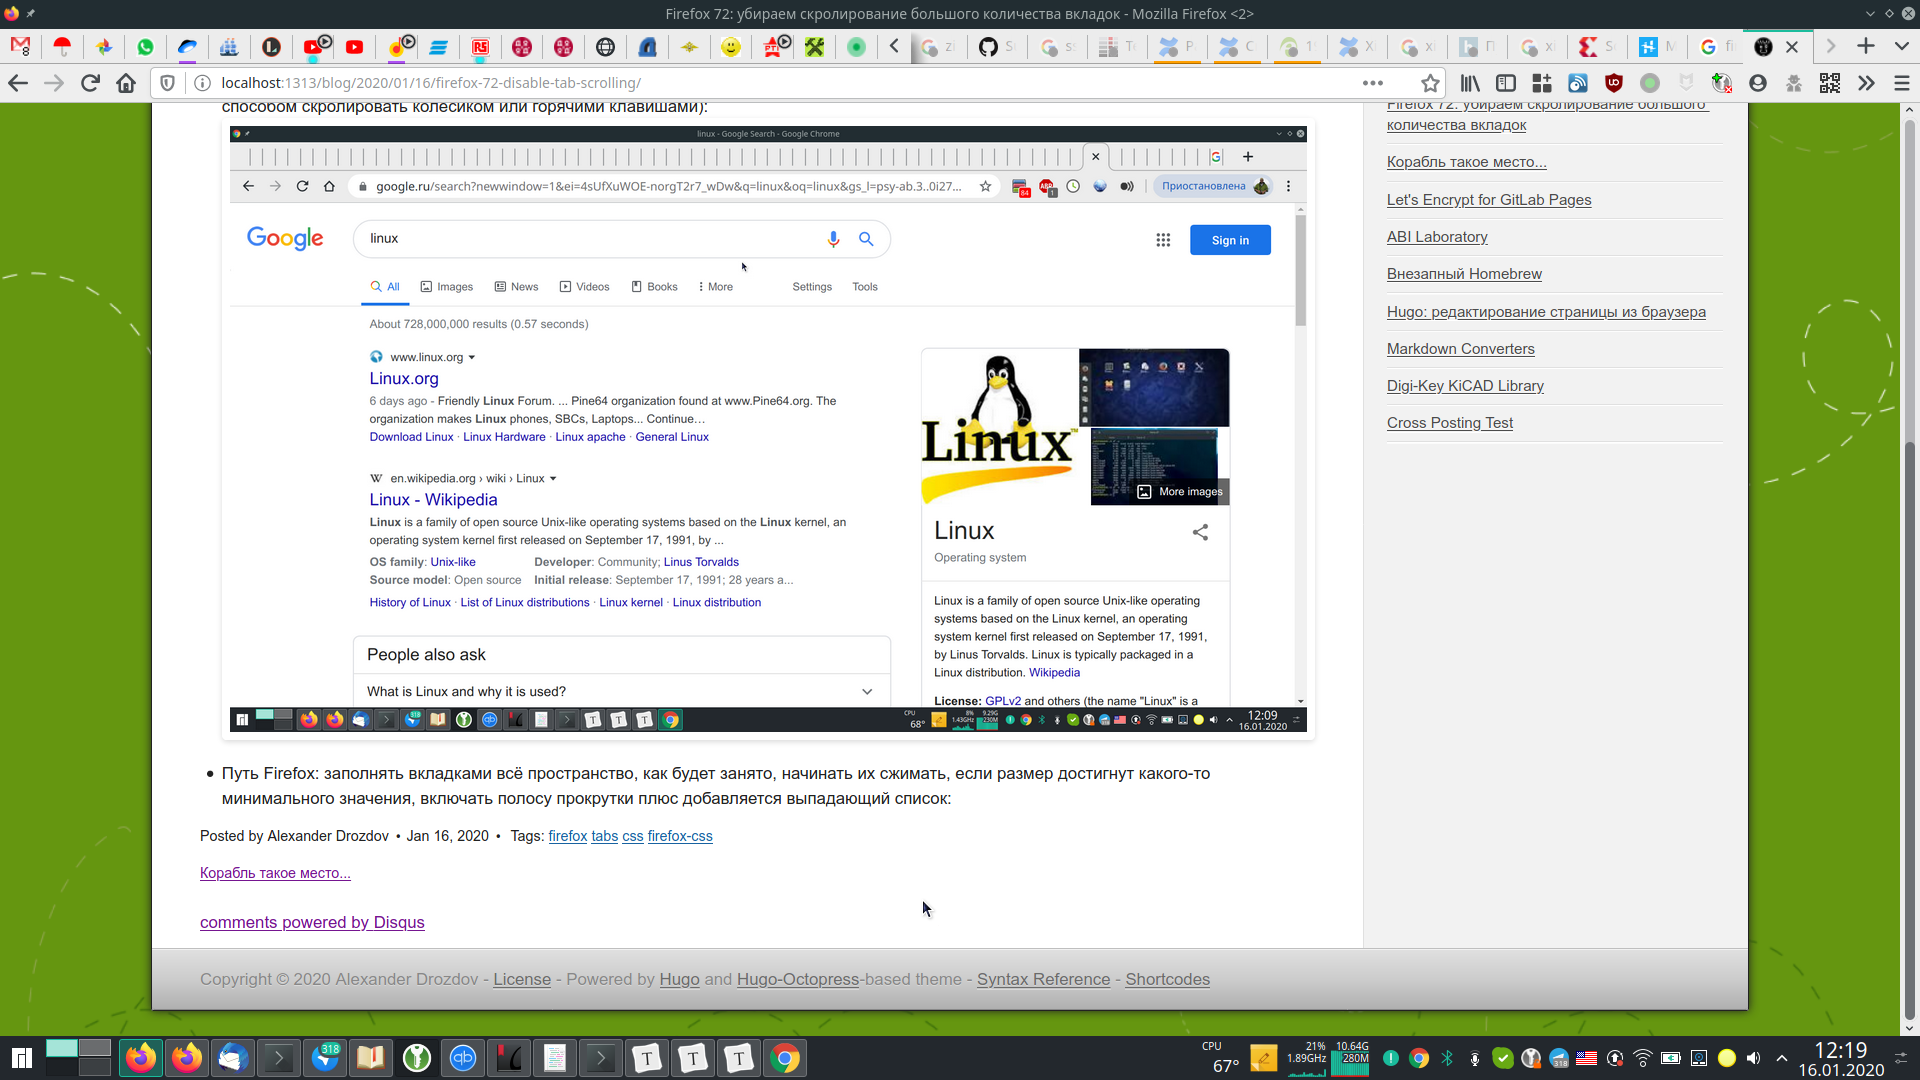Go back to the previous page
Screen dimensions: 1920x1080
click(18, 83)
